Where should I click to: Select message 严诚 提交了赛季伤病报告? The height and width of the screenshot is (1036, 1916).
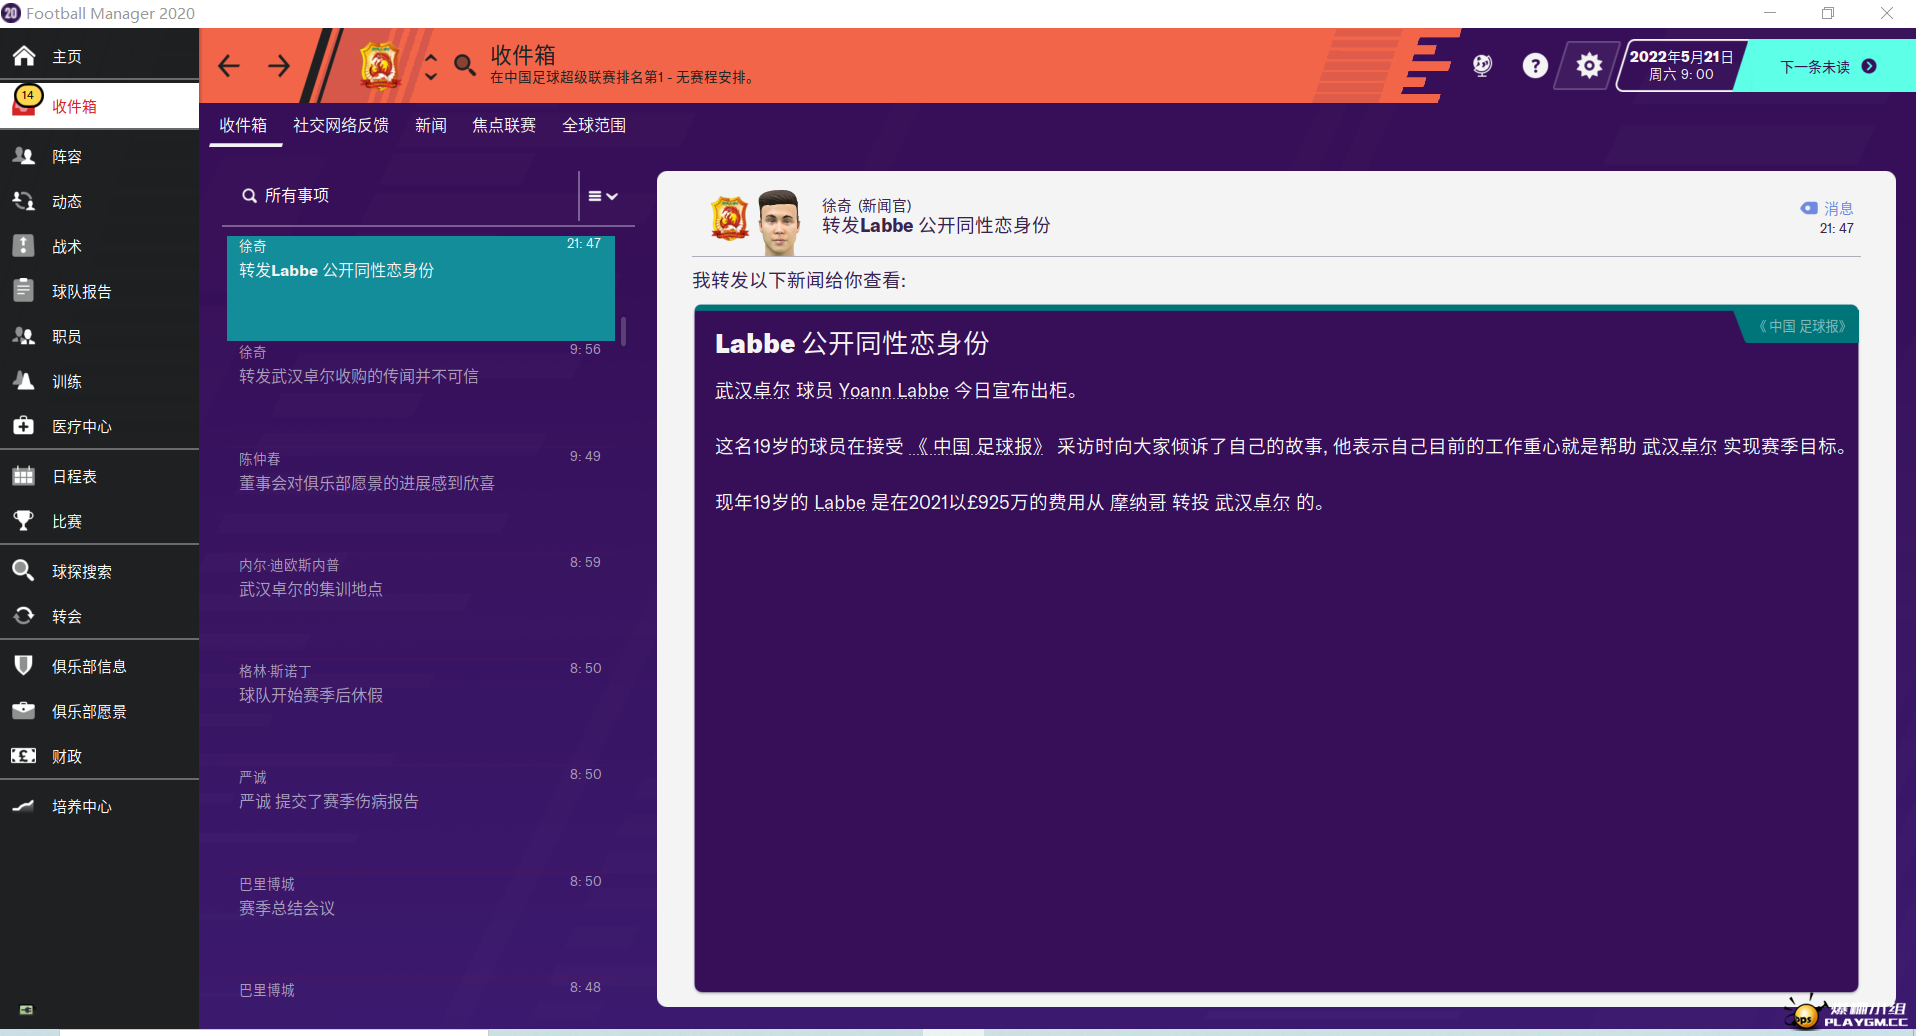(421, 819)
